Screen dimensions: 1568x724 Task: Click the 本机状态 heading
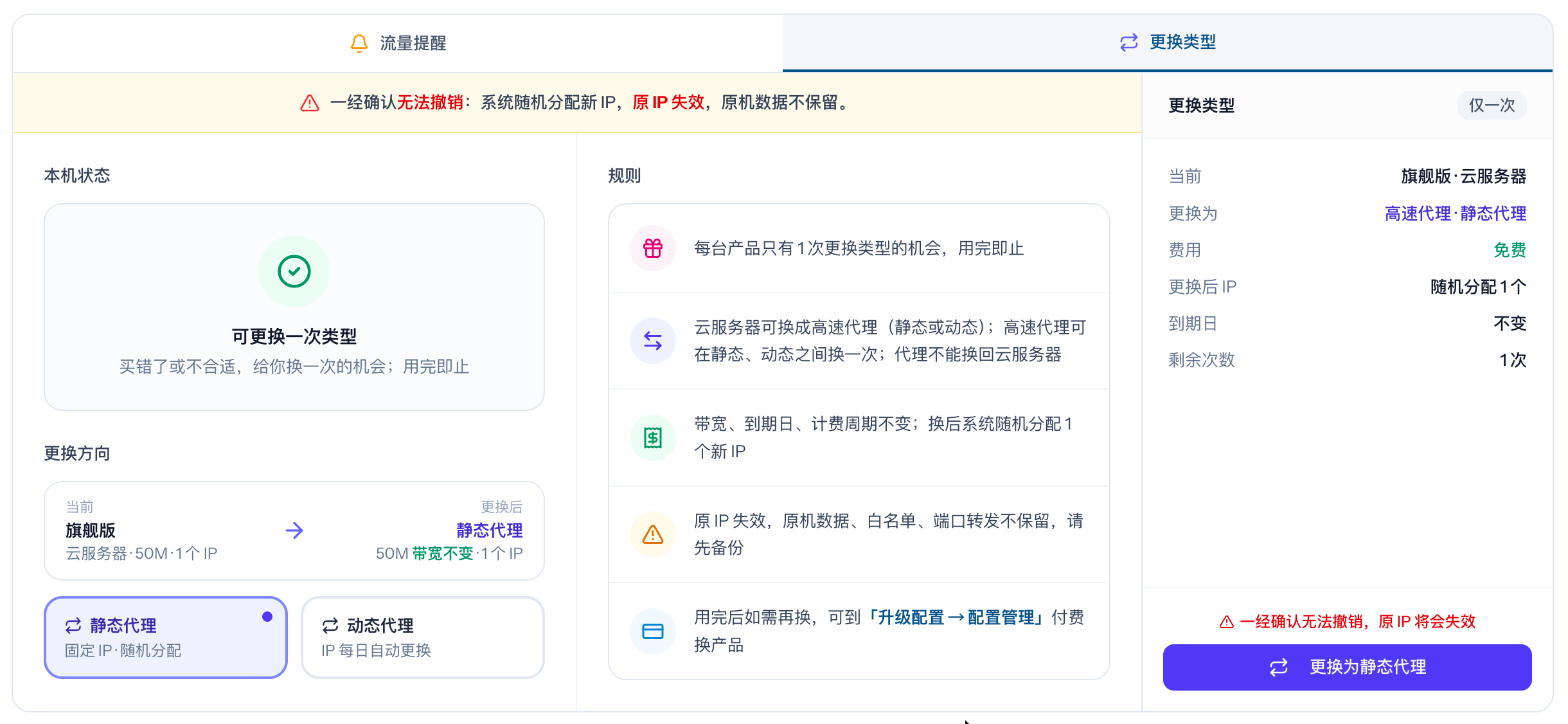[77, 176]
